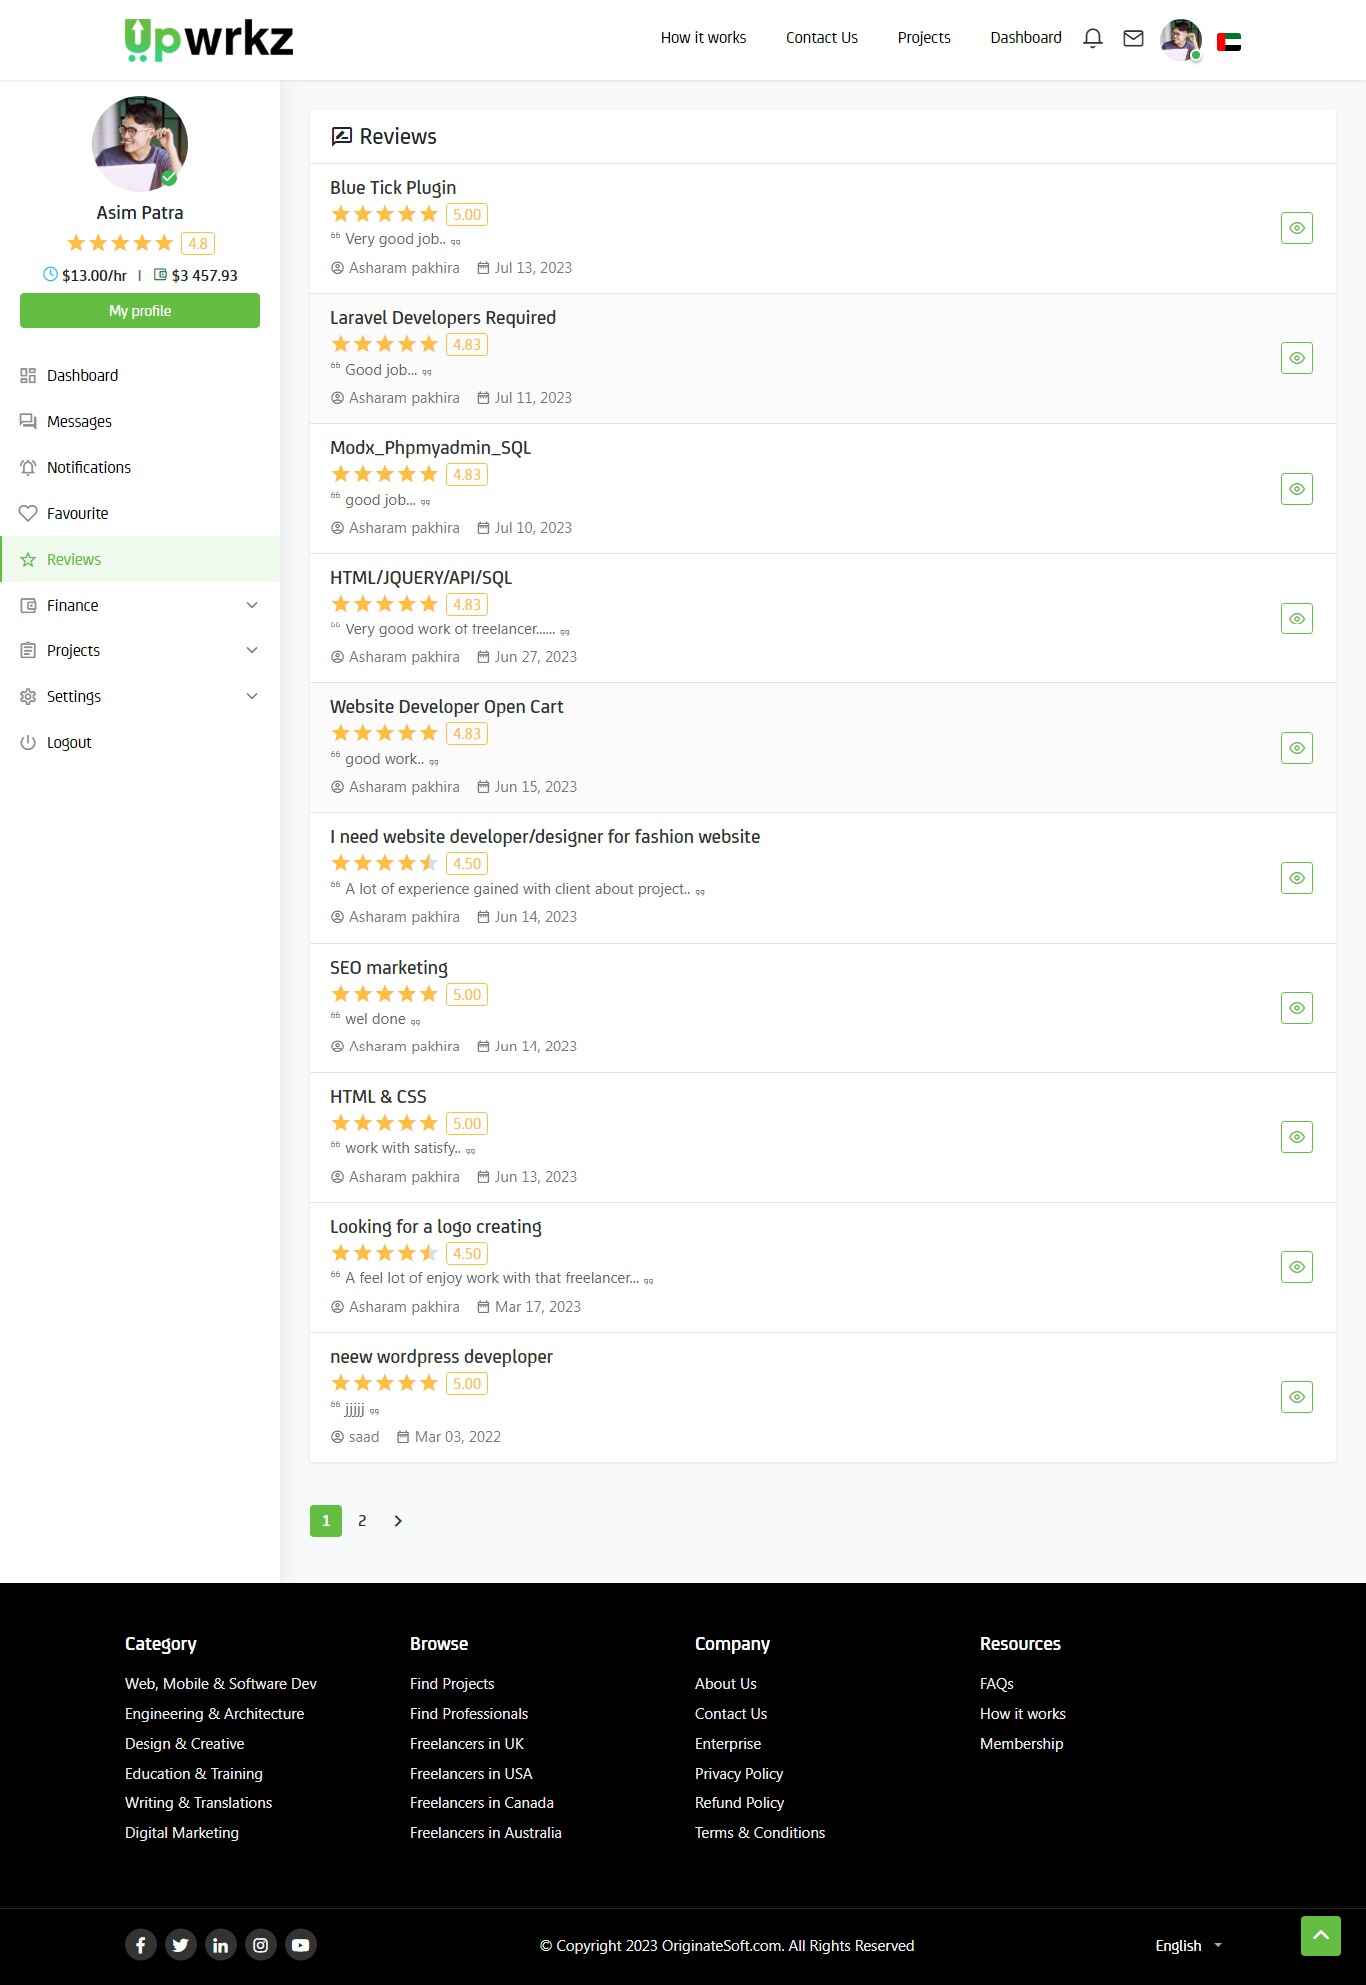This screenshot has height=1985, width=1366.
Task: Open the mail envelope icon
Action: [x=1133, y=37]
